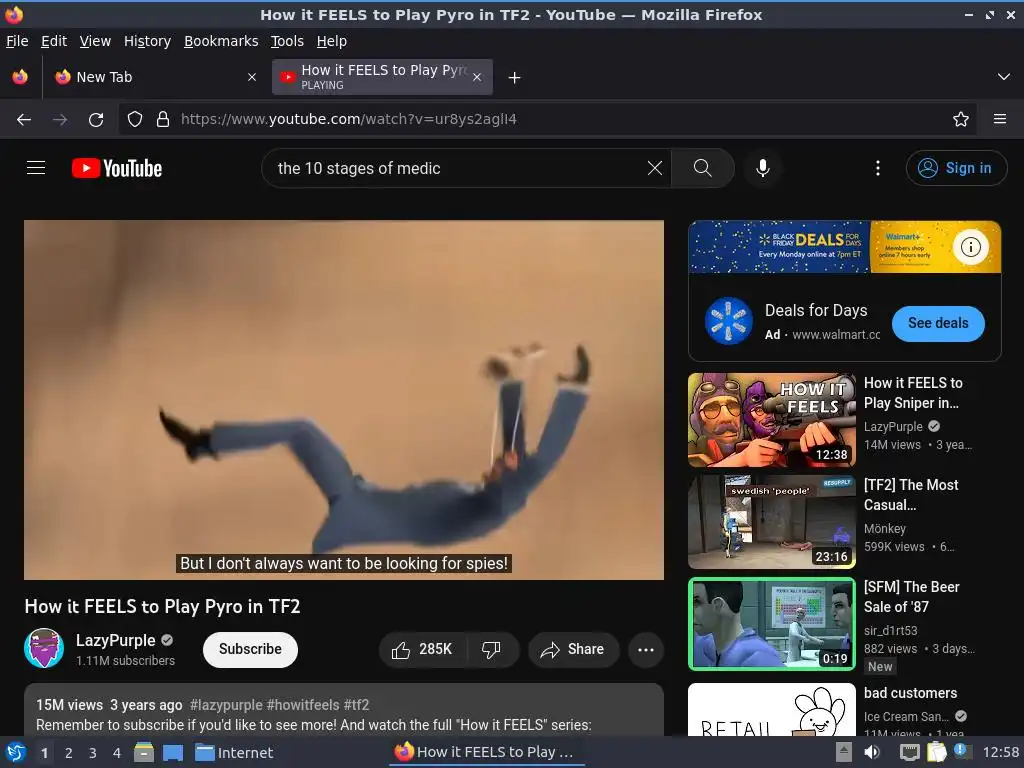Open Firefox View pinned icon
Screen dimensions: 1024x768
(x=20, y=77)
